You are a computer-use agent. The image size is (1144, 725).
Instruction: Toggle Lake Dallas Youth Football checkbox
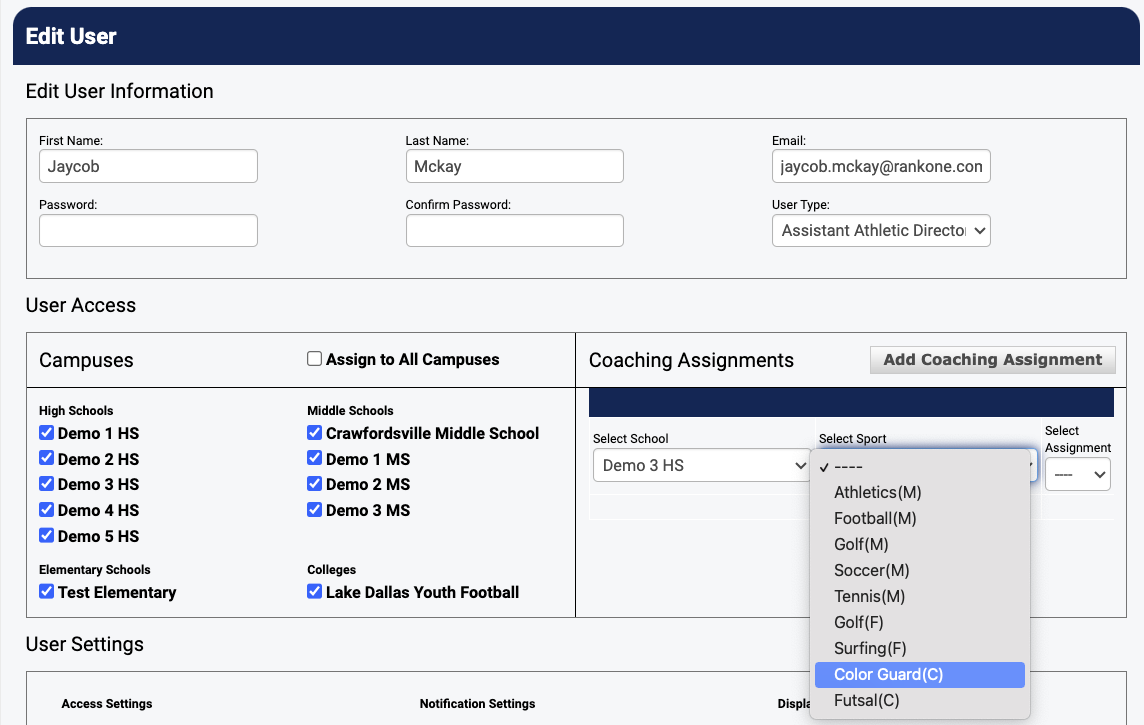pos(314,592)
